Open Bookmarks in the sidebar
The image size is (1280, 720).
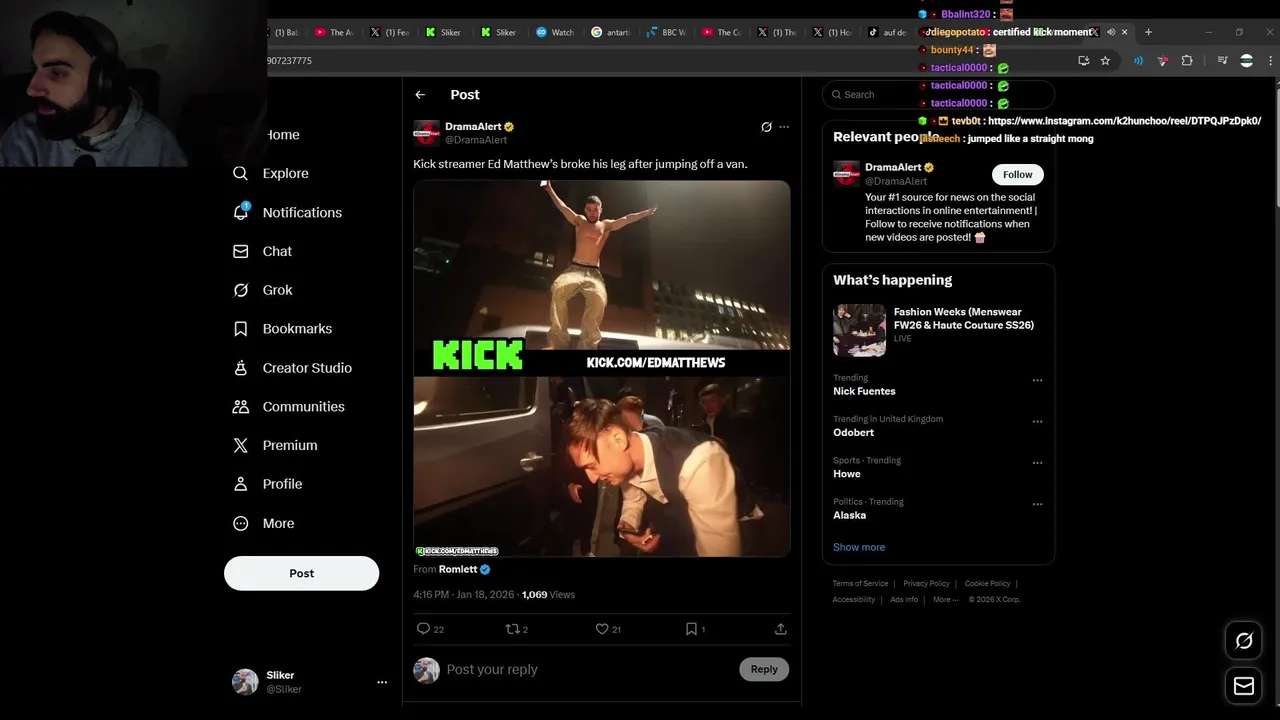coord(282,329)
